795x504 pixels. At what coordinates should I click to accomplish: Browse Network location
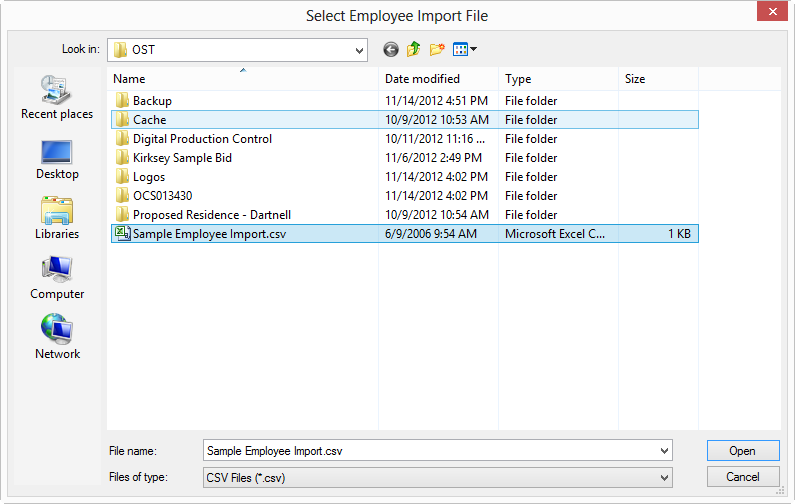(x=57, y=337)
